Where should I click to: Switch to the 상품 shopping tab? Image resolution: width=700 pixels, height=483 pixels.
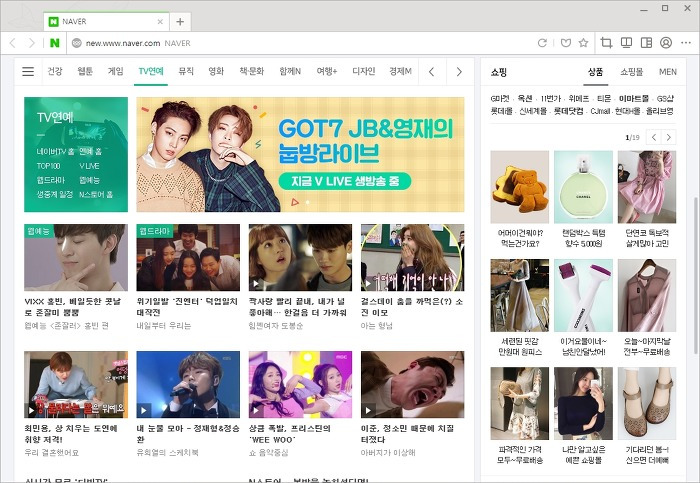tap(596, 72)
